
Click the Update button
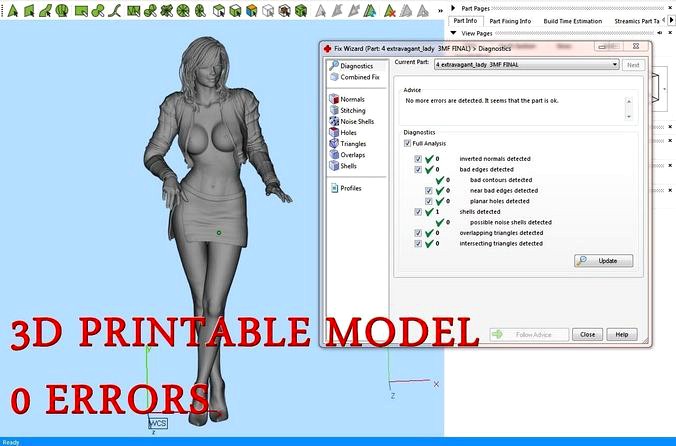pos(603,261)
